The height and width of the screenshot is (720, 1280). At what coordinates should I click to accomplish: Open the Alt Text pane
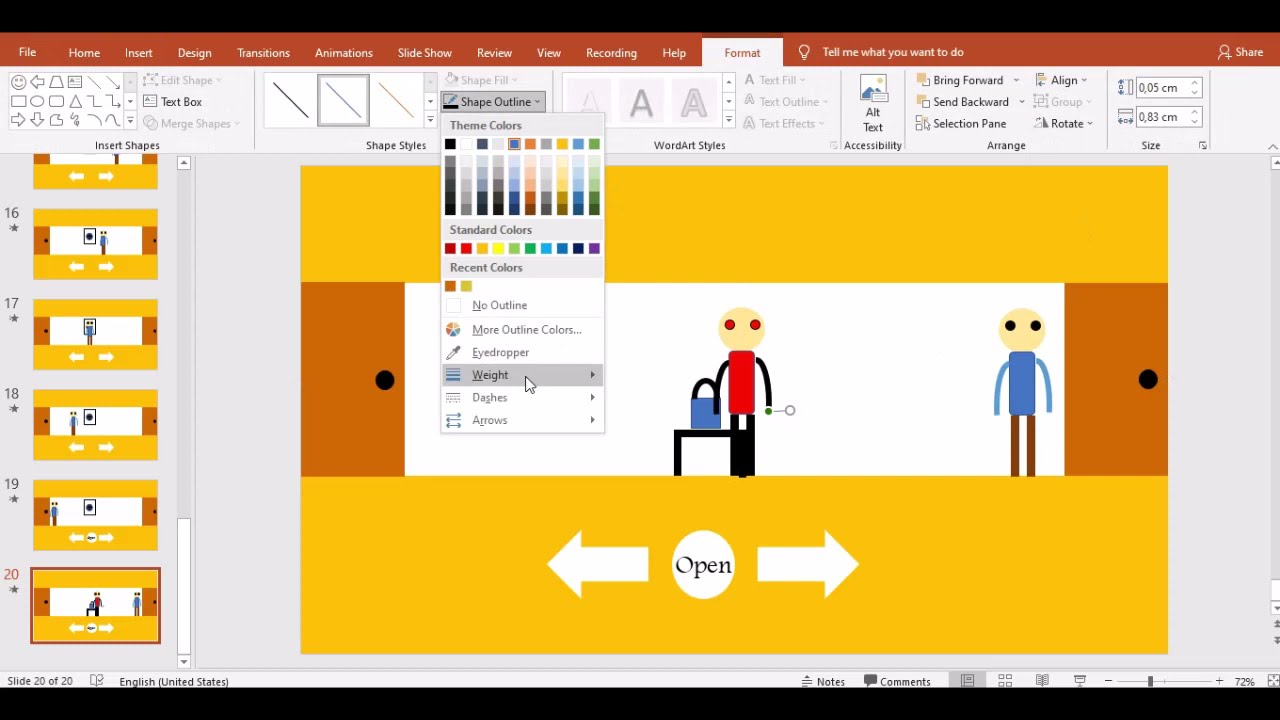[x=873, y=105]
